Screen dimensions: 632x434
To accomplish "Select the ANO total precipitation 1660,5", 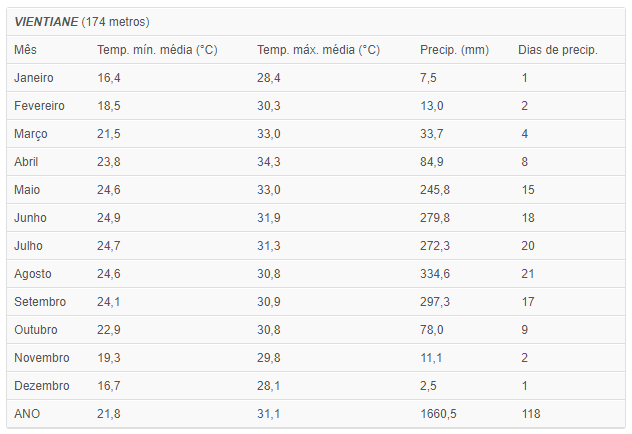I will 438,413.
